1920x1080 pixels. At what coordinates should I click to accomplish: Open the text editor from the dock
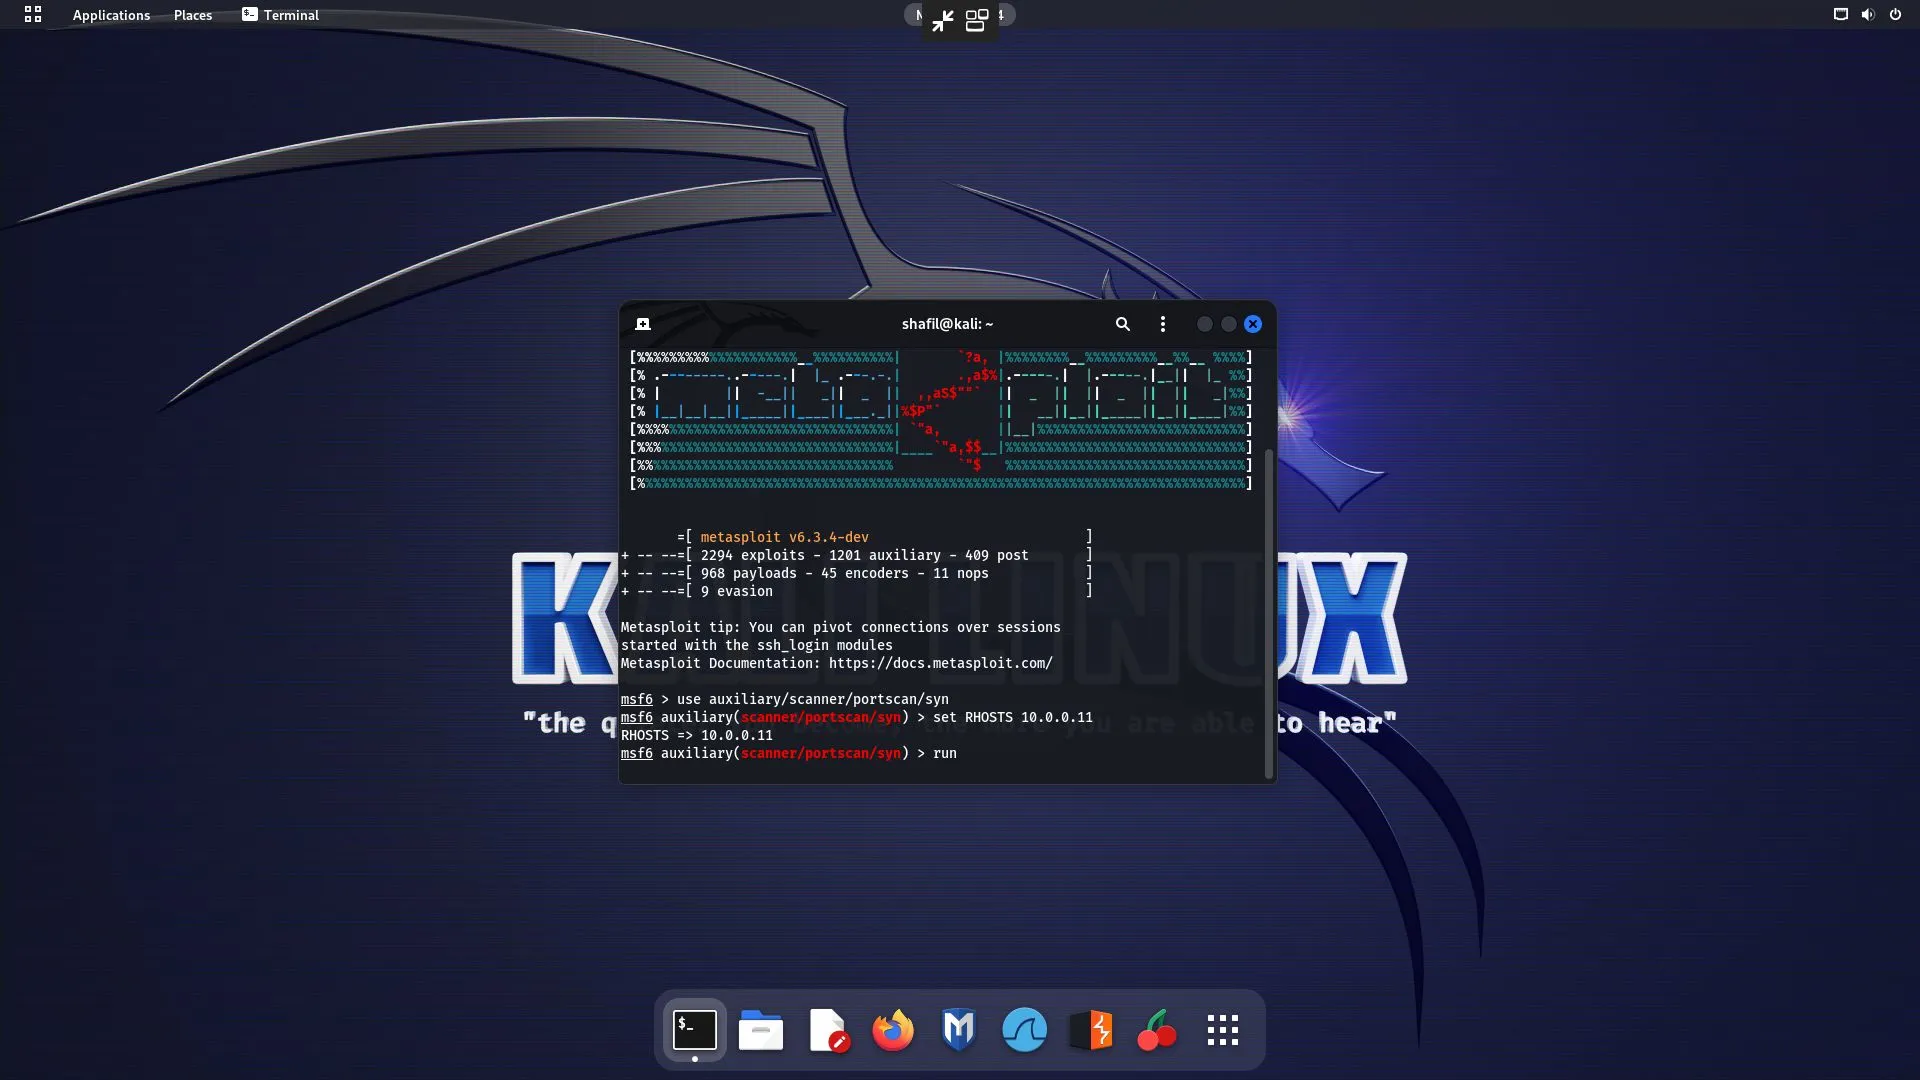tap(827, 1030)
